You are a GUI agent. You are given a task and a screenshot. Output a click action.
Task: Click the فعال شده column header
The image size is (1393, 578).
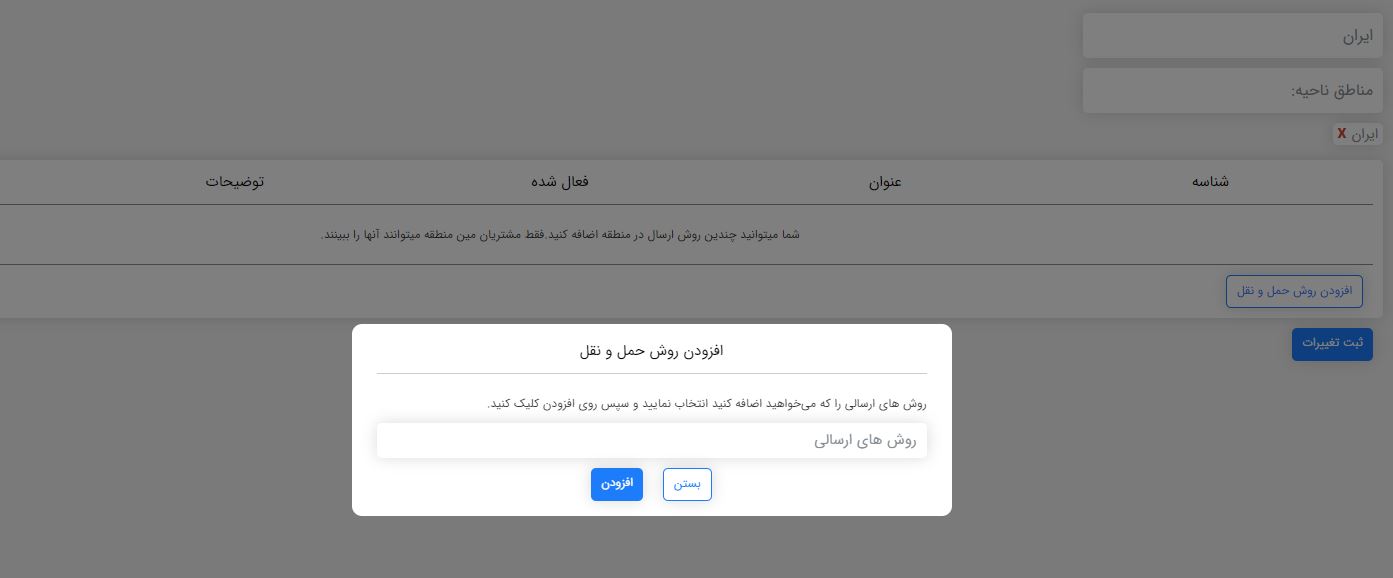tap(560, 182)
